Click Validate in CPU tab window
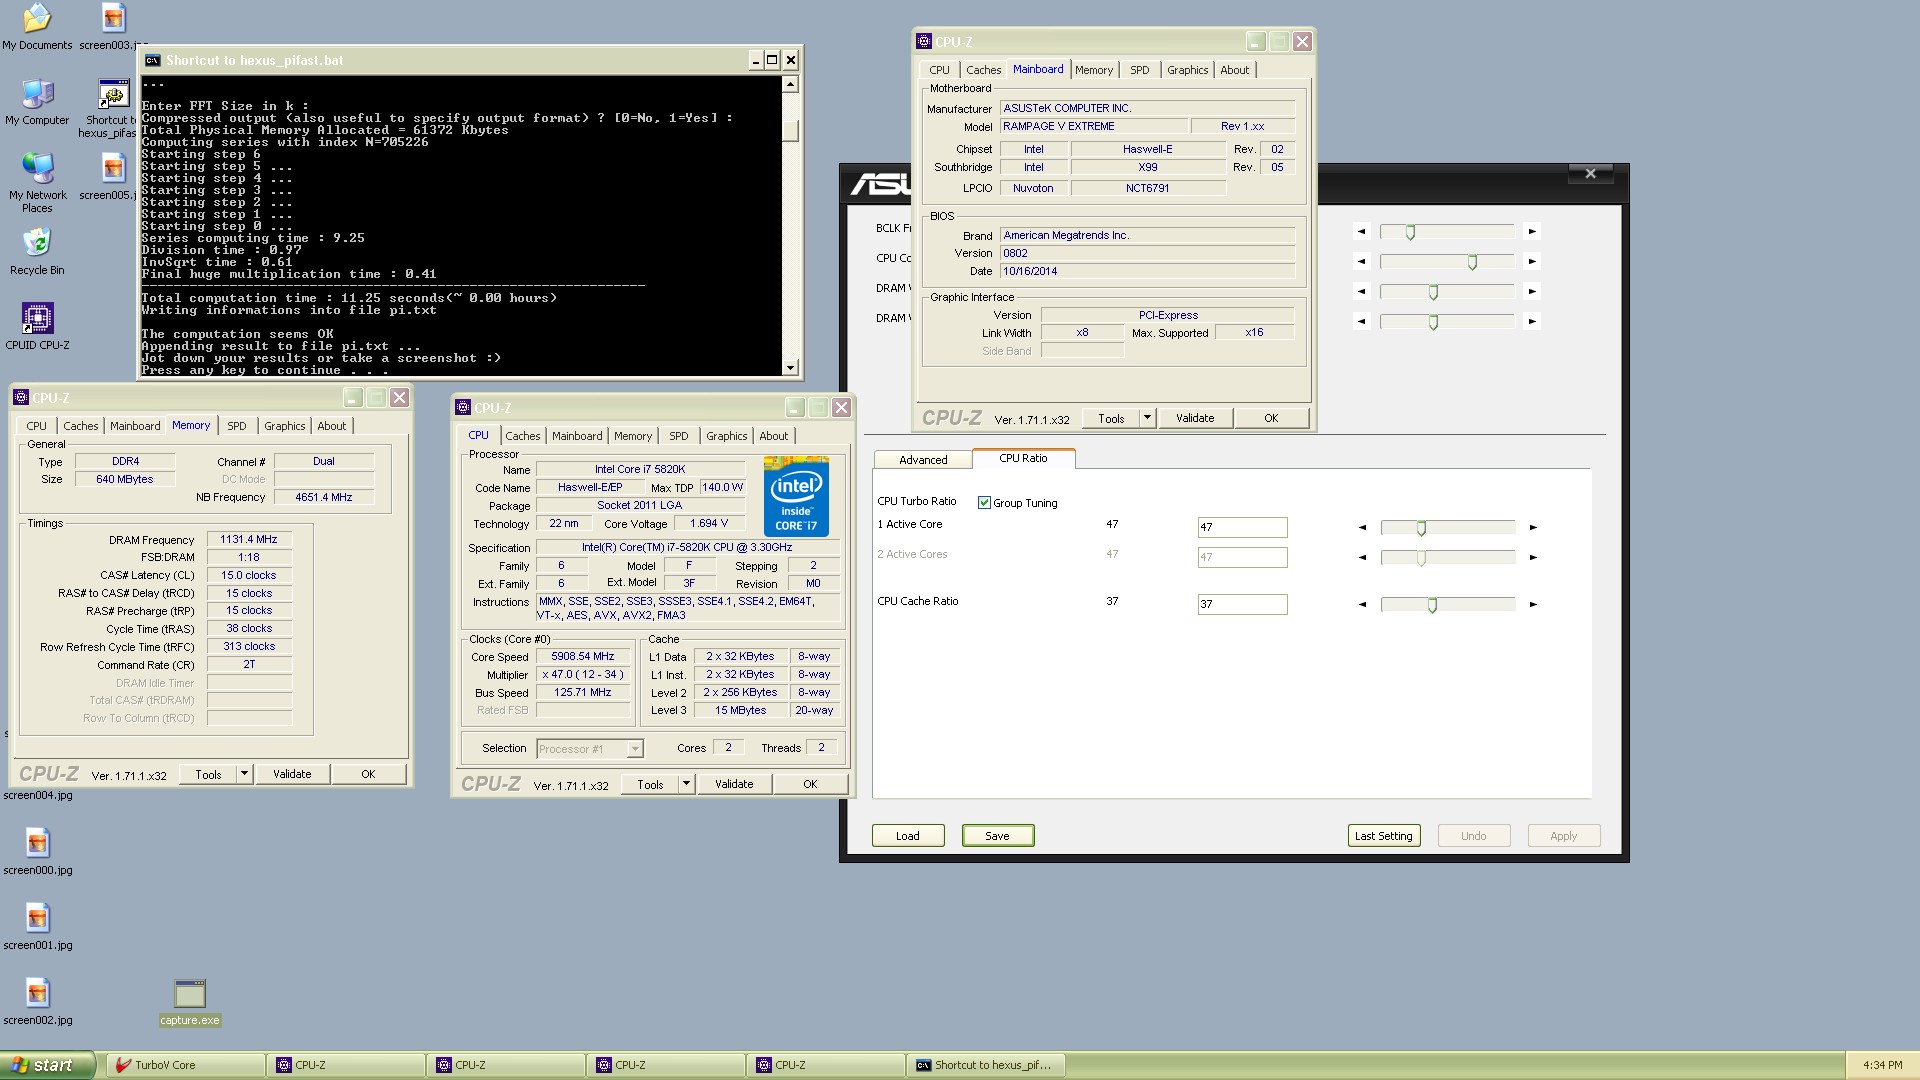Viewport: 1920px width, 1080px height. point(734,784)
